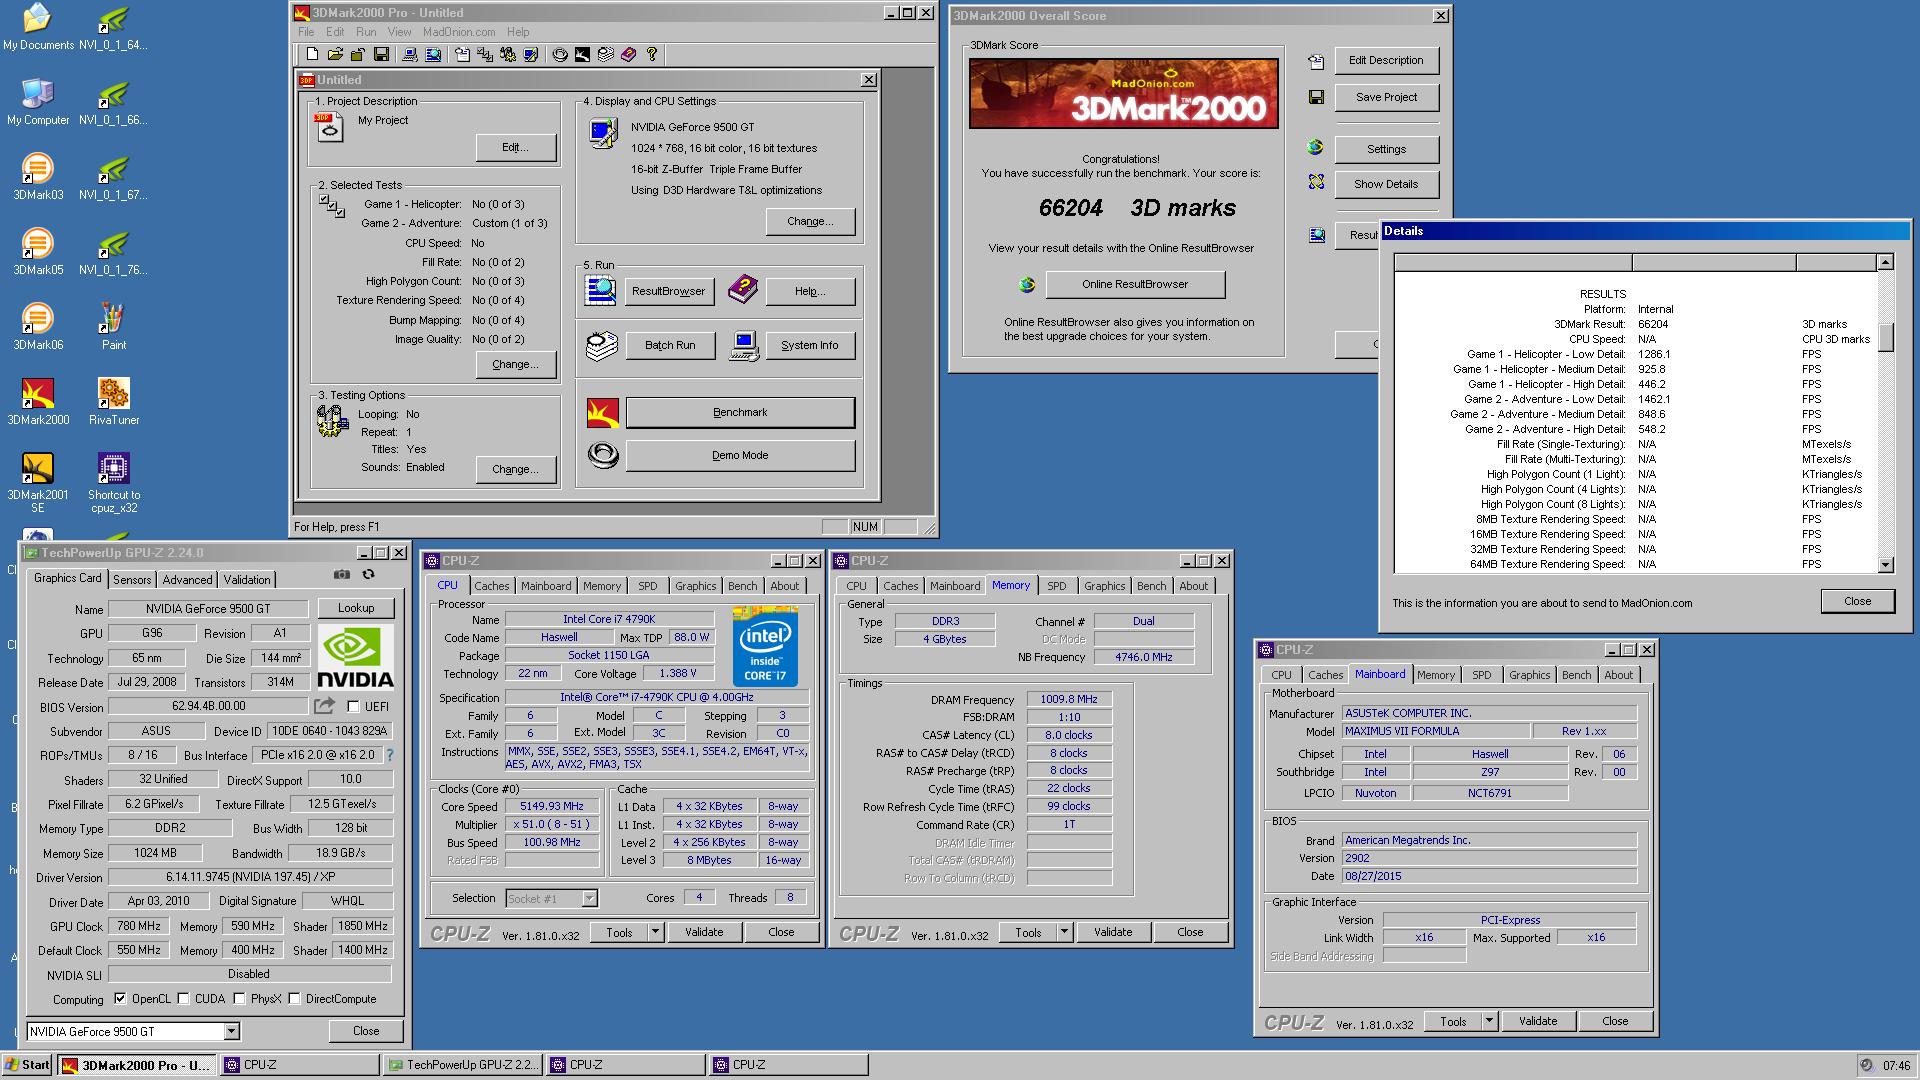1920x1080 pixels.
Task: Open the SPD tab in CPU-Z Memory window
Action: coord(1057,586)
